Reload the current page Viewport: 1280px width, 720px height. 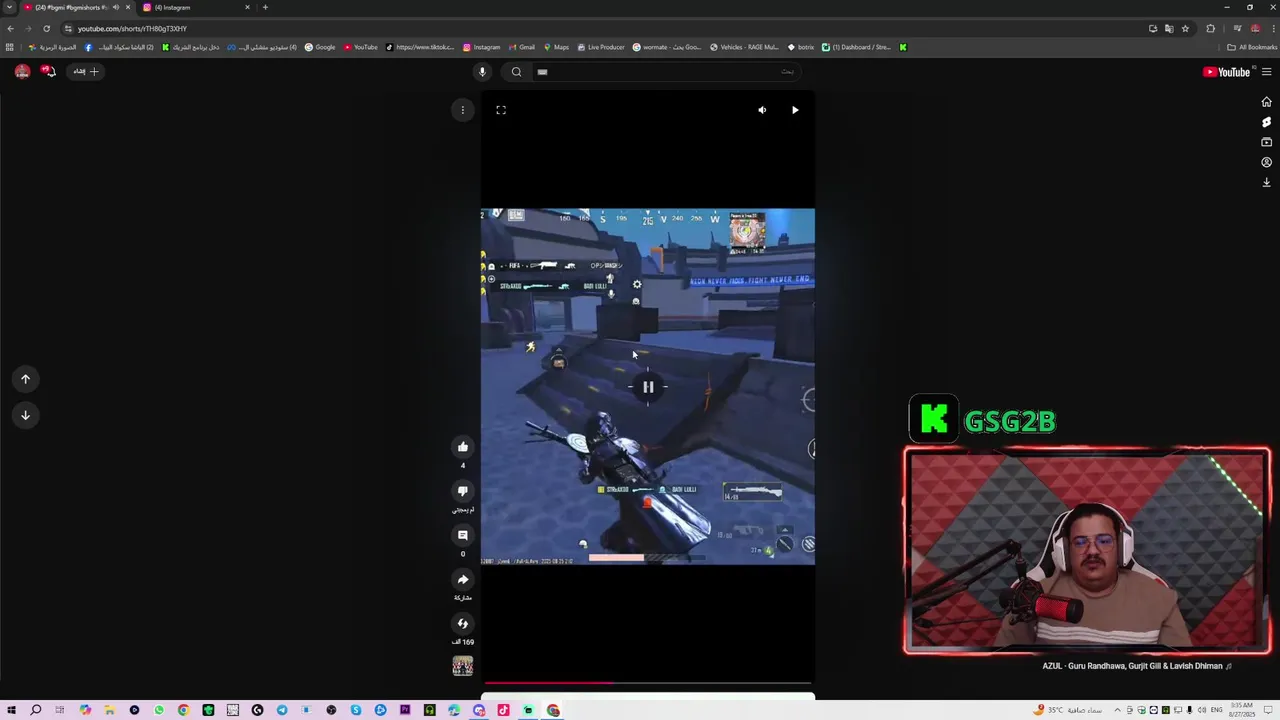(x=46, y=28)
